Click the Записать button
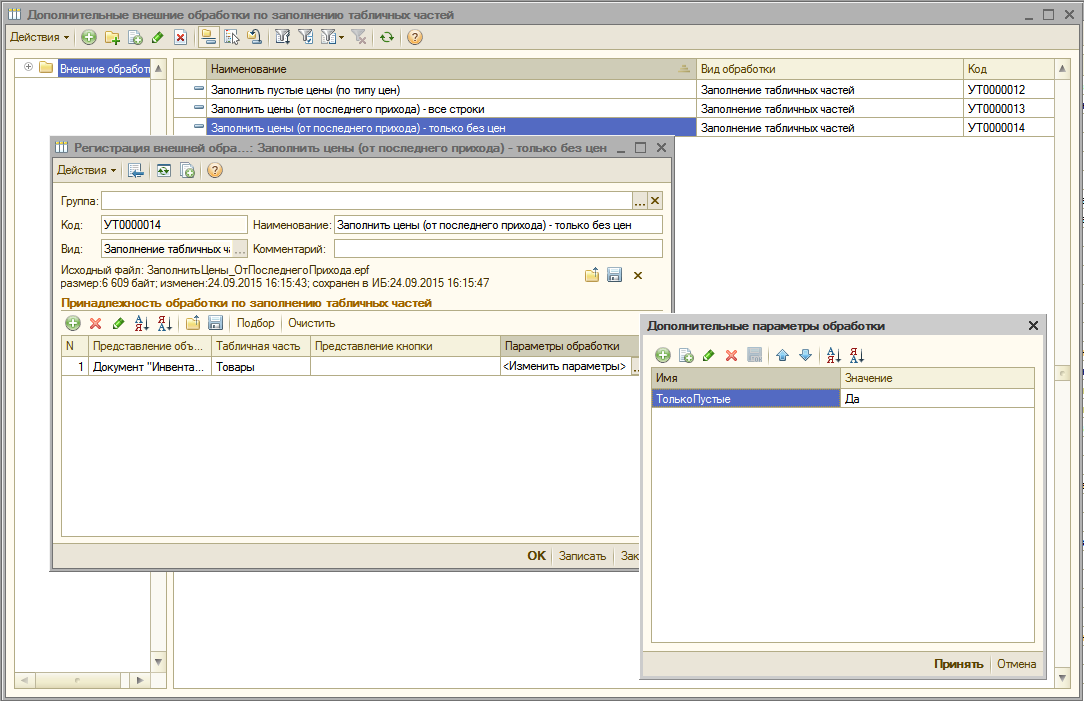 pyautogui.click(x=582, y=556)
